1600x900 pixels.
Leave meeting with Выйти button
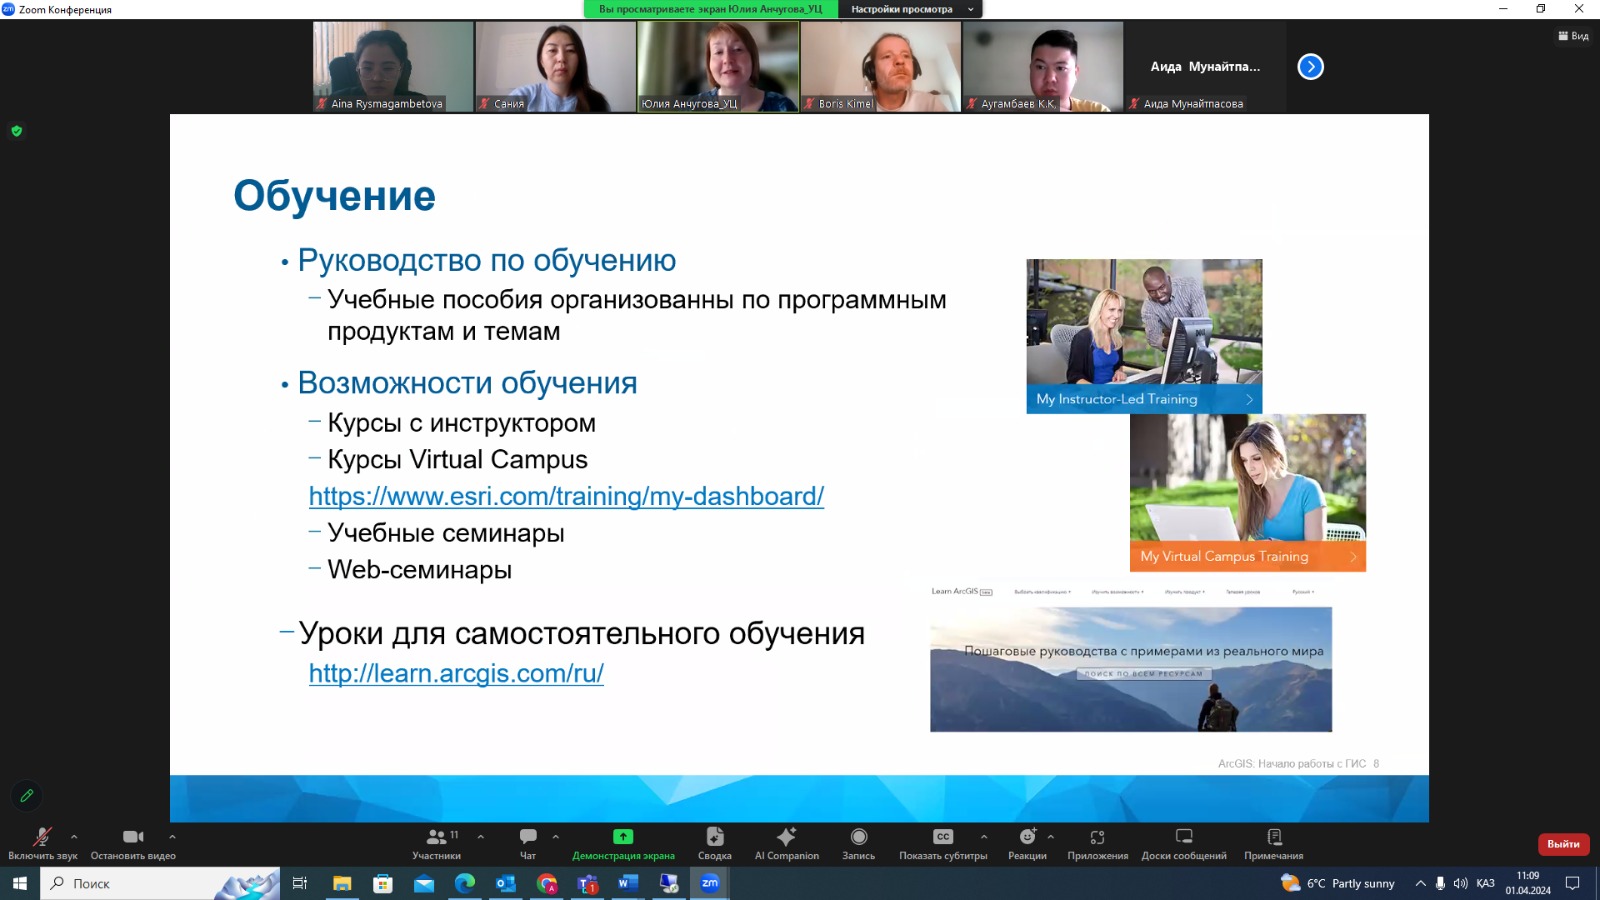(x=1564, y=844)
